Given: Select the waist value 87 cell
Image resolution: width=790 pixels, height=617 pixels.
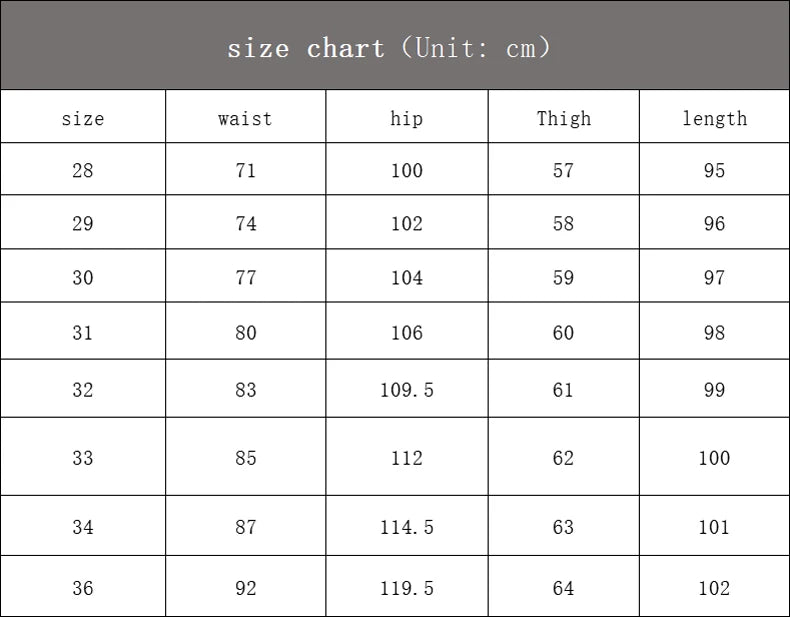Looking at the screenshot, I should point(245,527).
